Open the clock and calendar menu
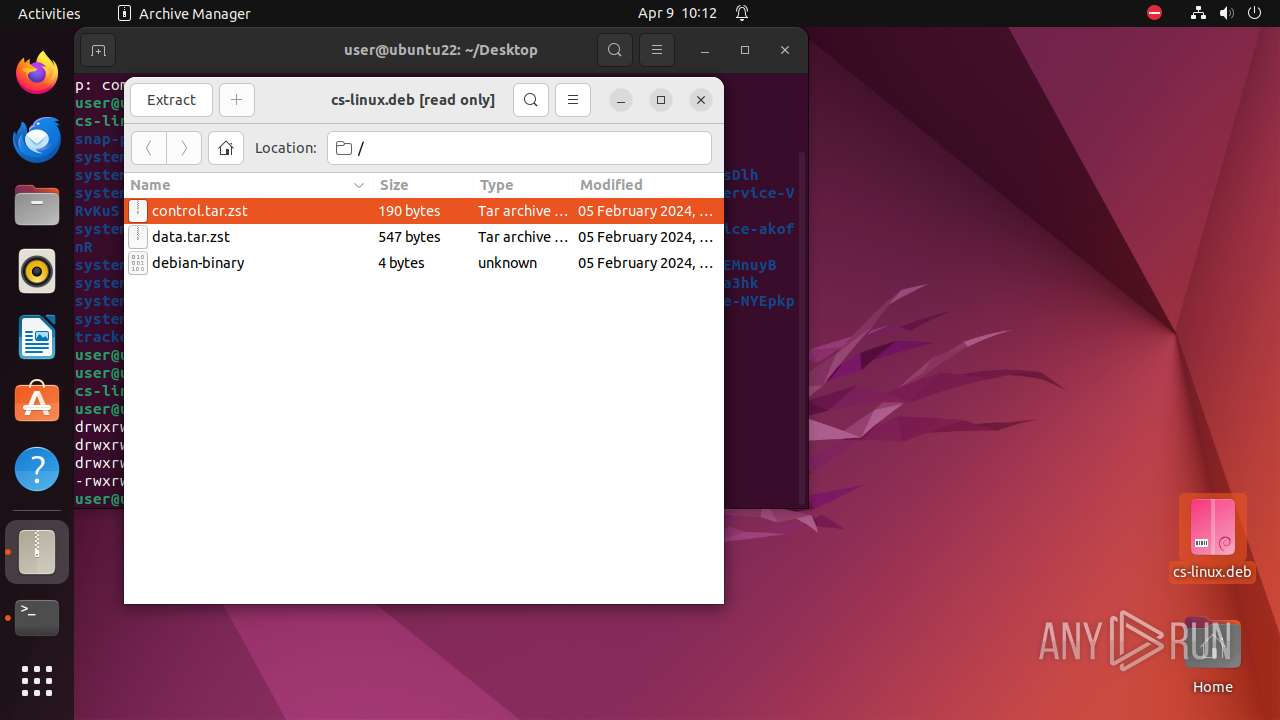This screenshot has height=720, width=1280. pos(677,13)
